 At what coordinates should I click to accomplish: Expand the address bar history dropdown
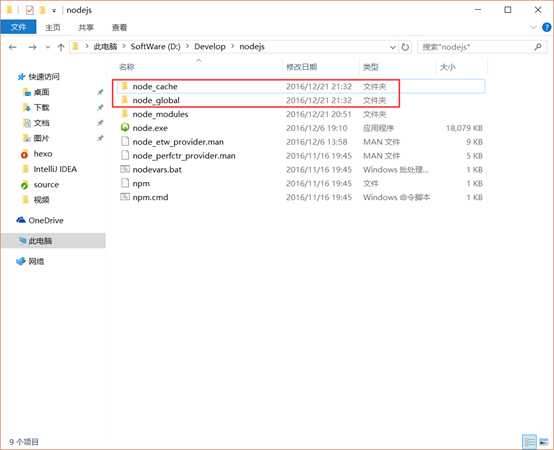click(x=393, y=47)
